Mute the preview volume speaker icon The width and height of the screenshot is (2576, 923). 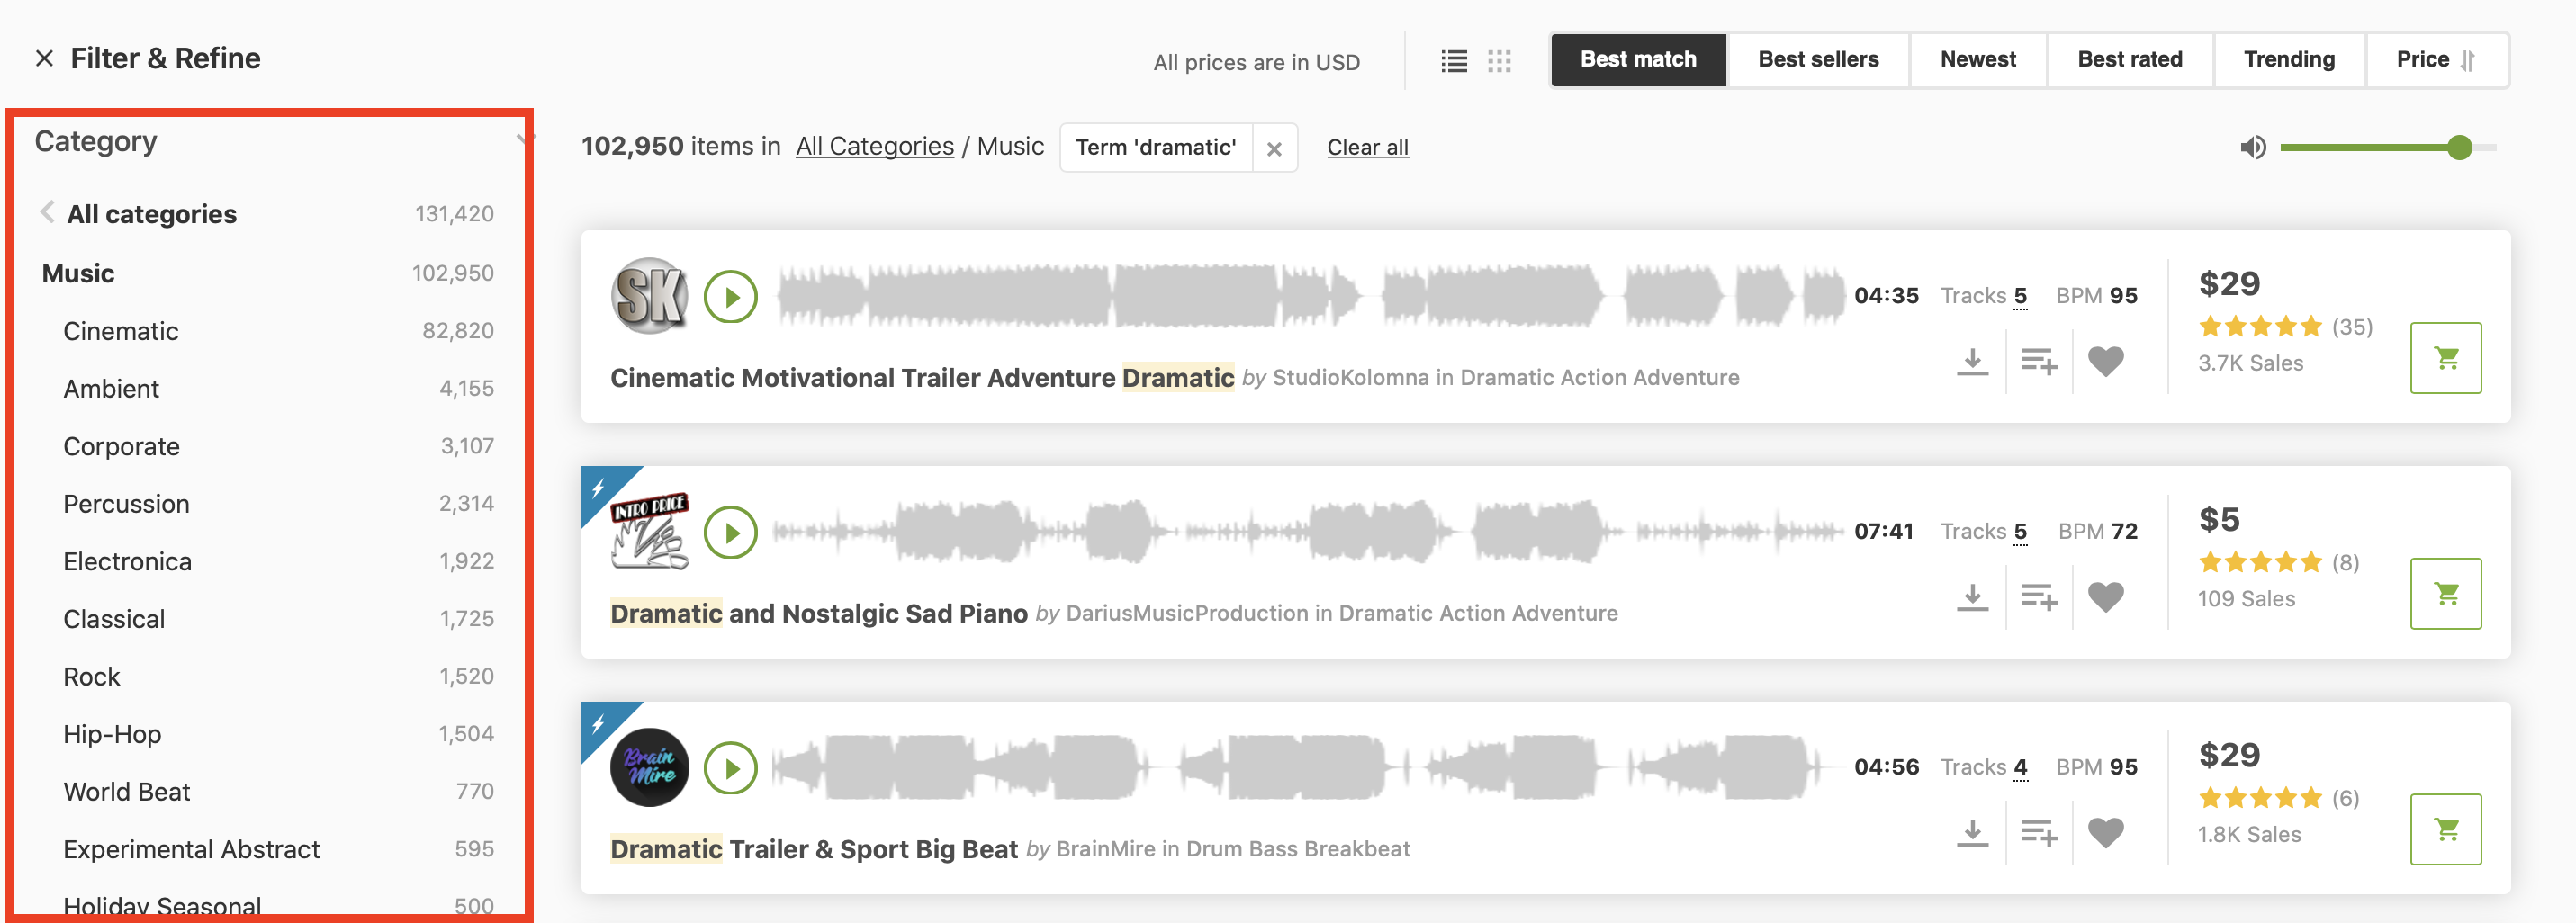(x=2252, y=148)
